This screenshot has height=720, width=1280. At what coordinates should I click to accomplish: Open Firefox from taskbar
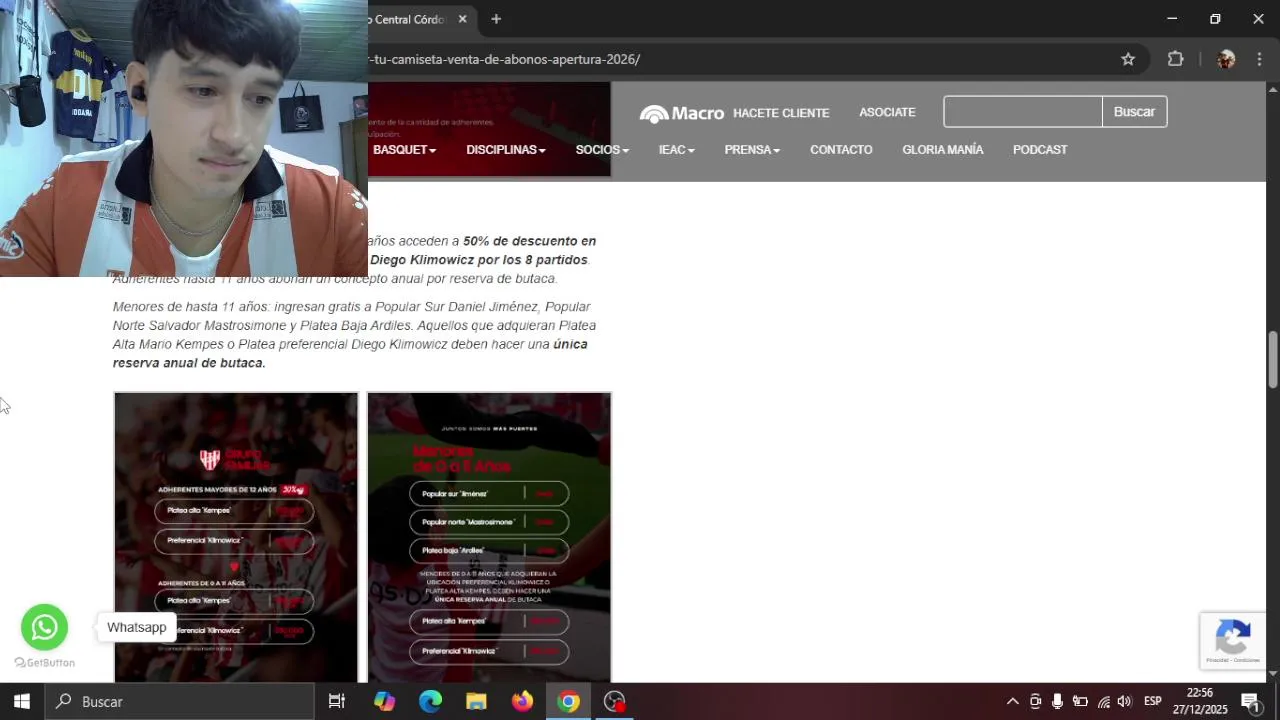point(523,702)
